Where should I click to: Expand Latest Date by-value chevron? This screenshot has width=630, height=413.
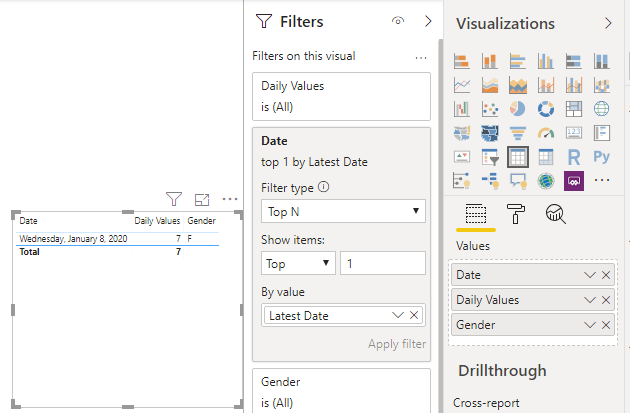[x=398, y=315]
